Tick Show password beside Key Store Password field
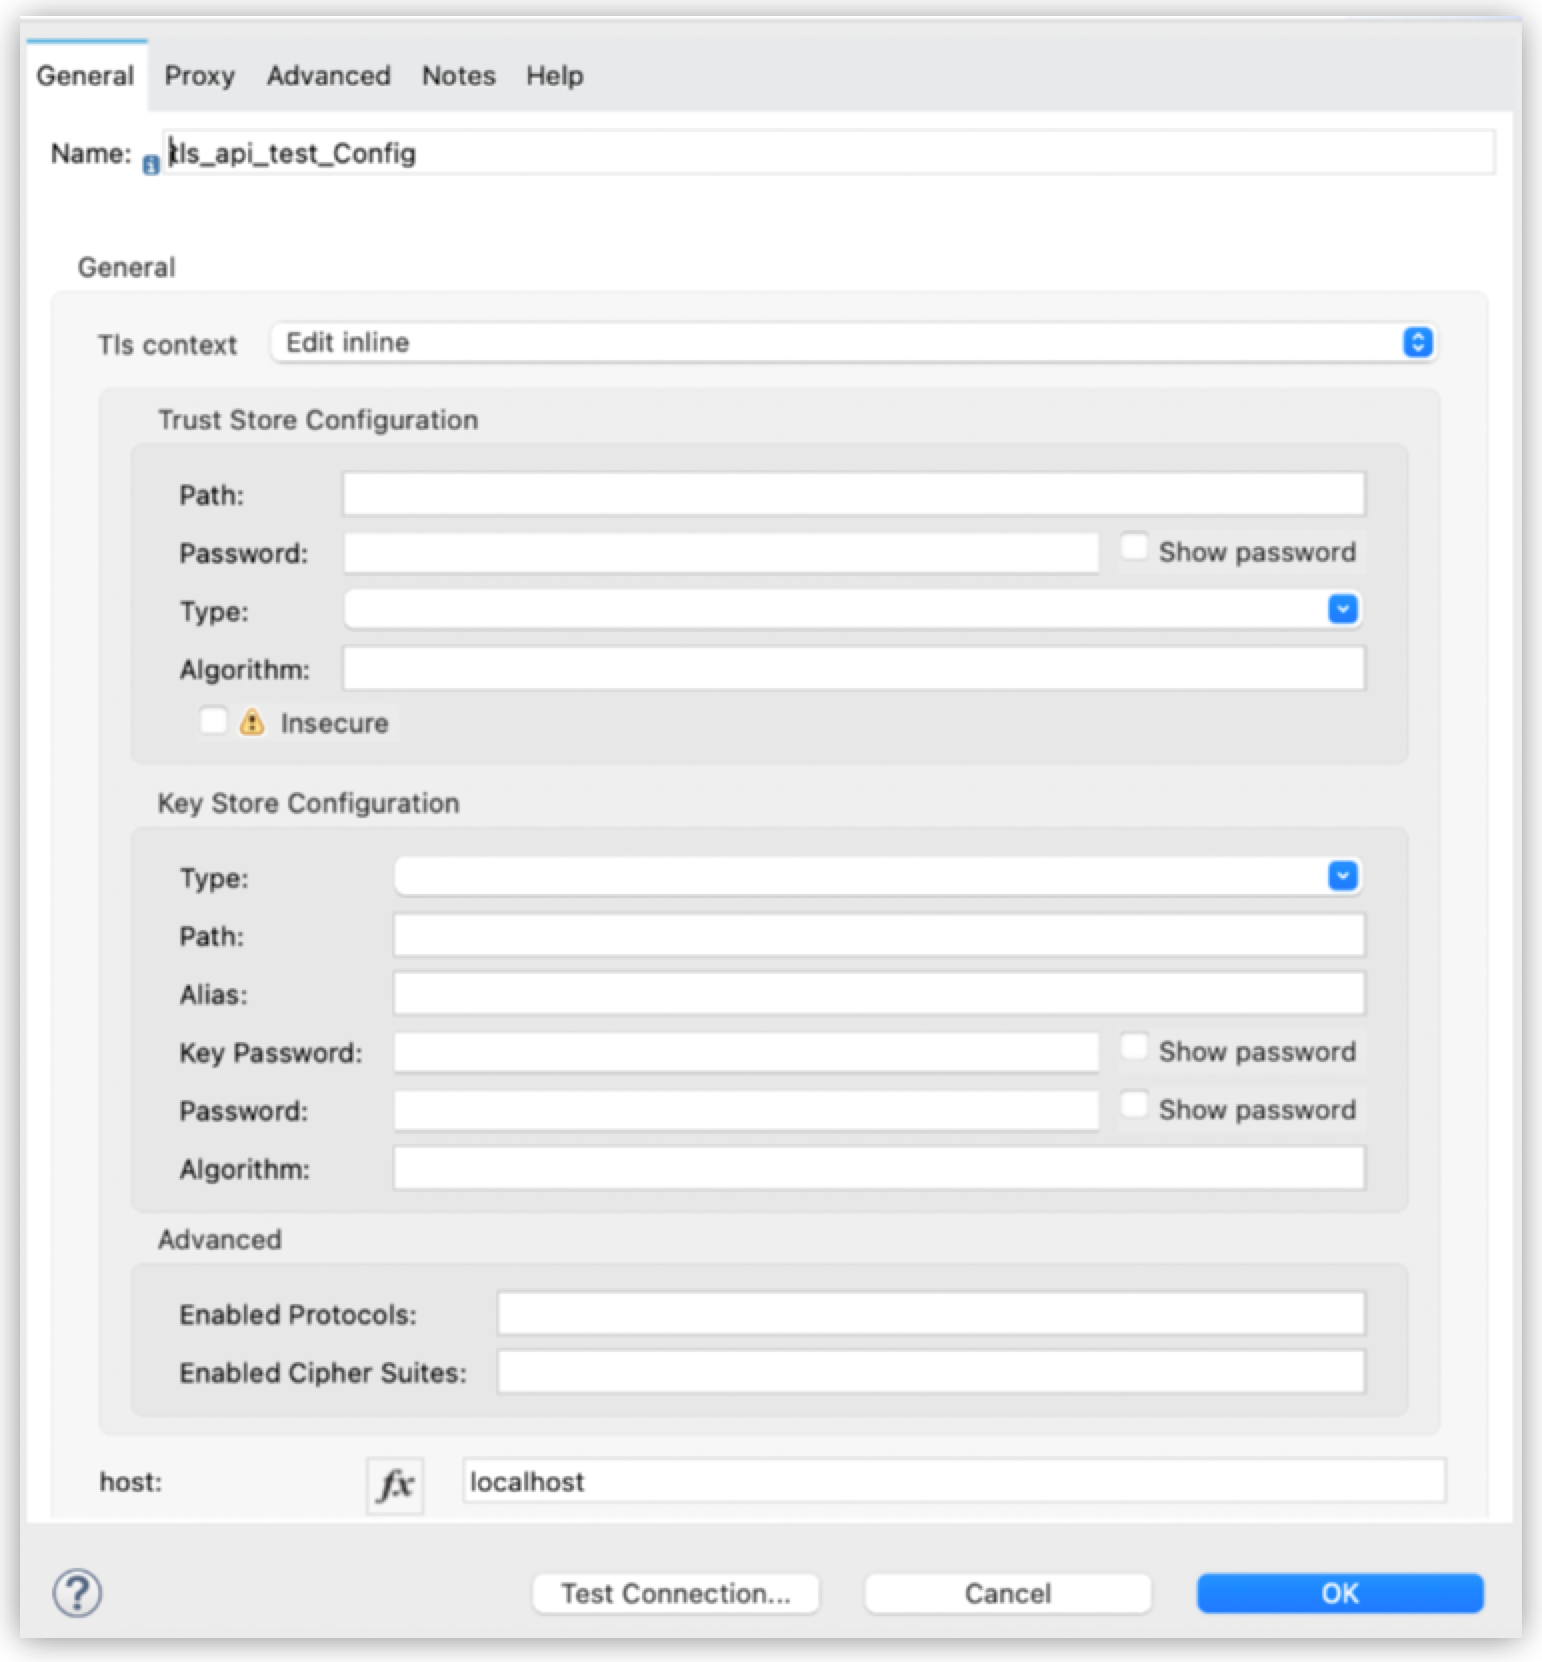 tap(1133, 1106)
